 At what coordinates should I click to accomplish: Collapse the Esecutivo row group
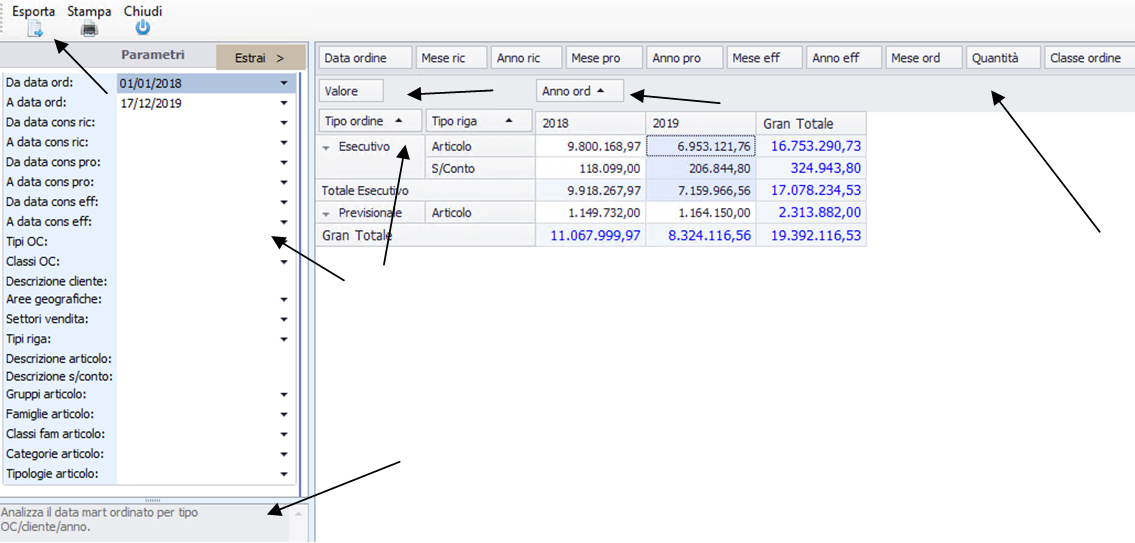tap(327, 147)
